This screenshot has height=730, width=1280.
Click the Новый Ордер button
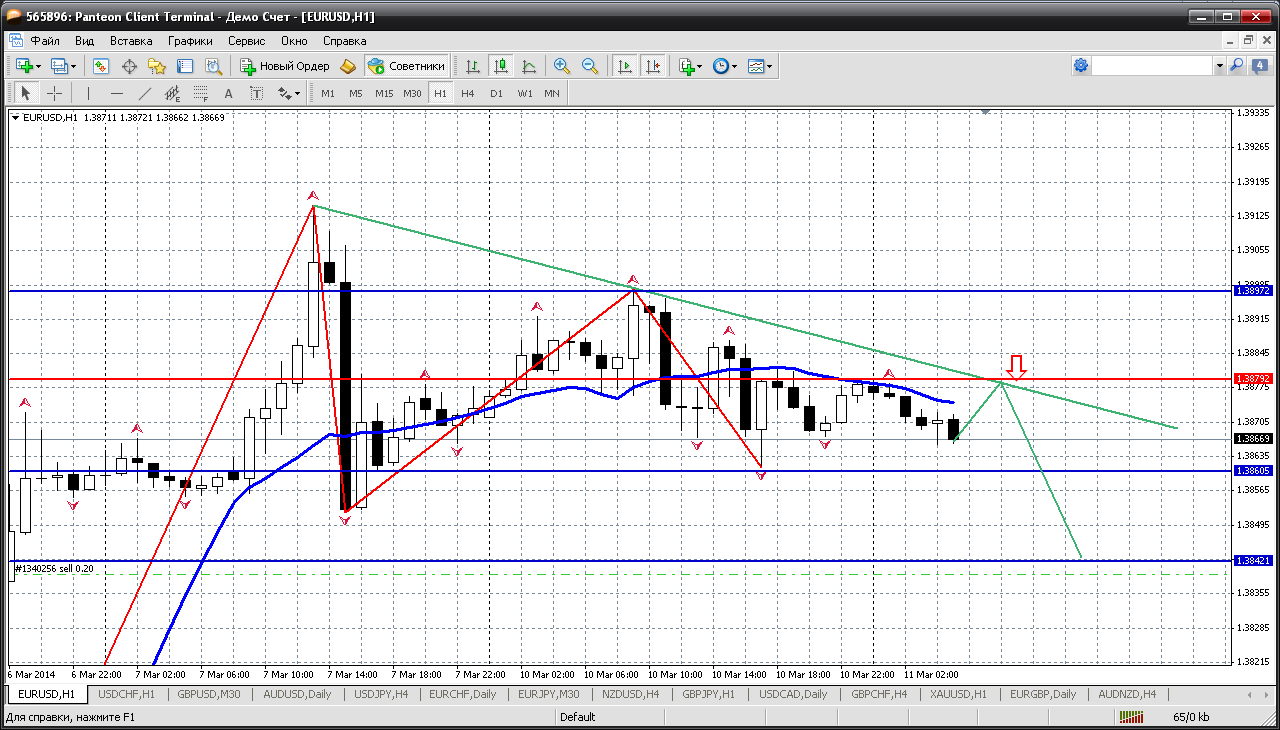point(285,66)
